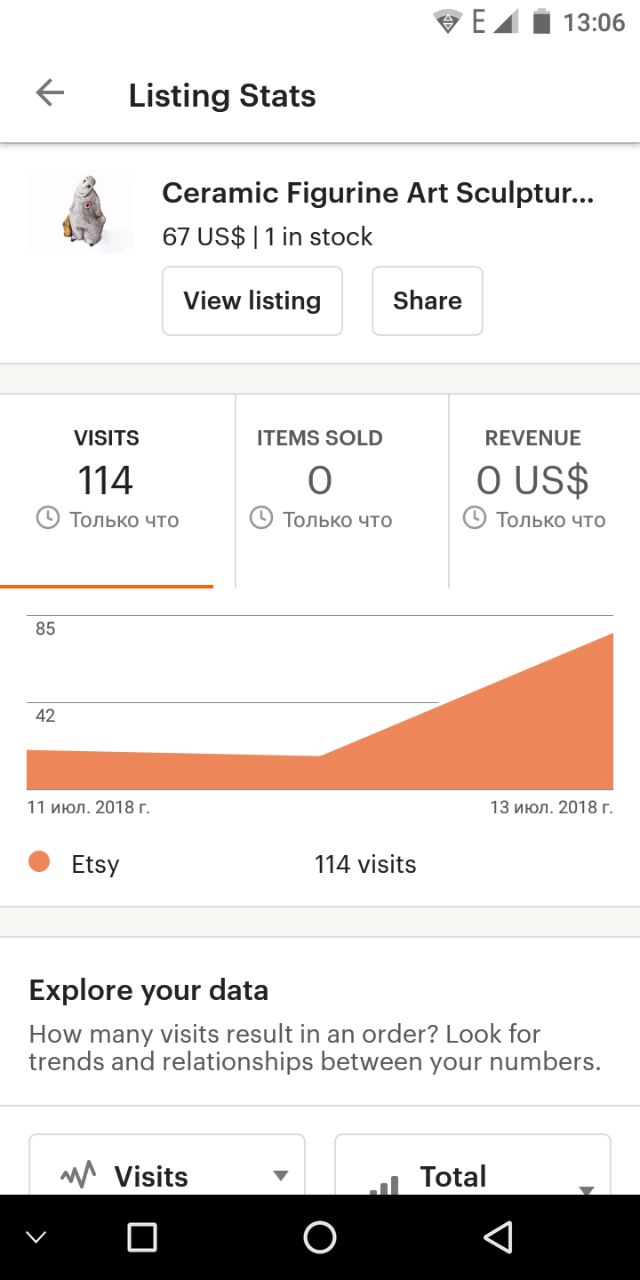The width and height of the screenshot is (640, 1280).
Task: Click the waveform icon beside Visits
Action: tap(78, 1176)
